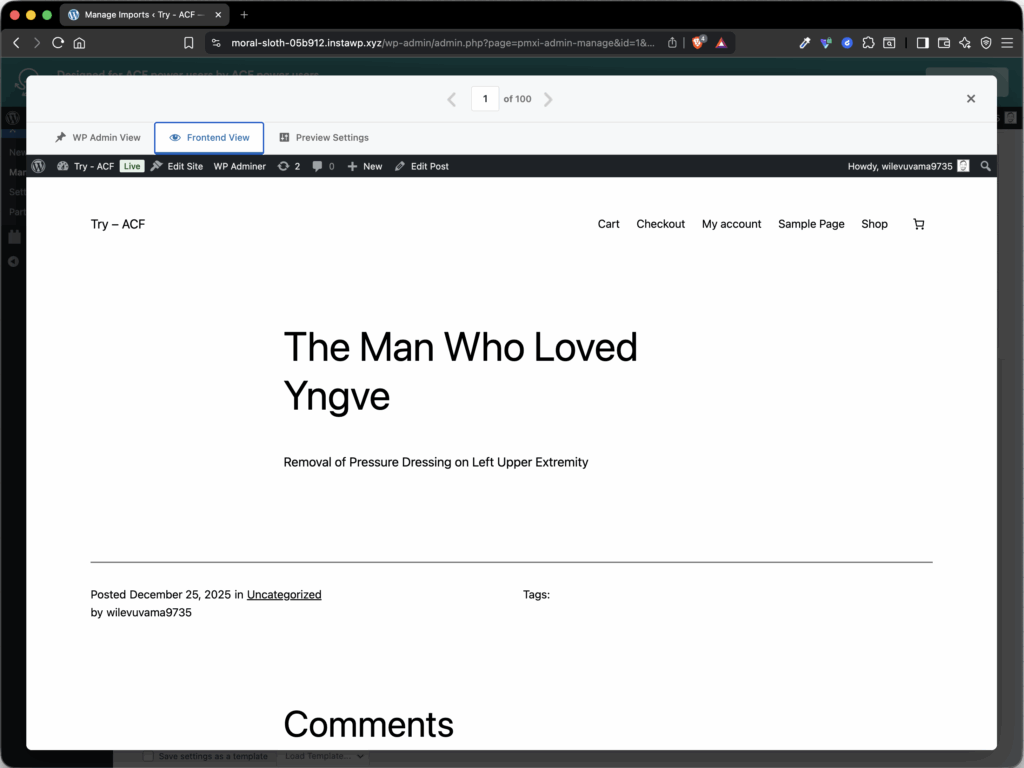Go to next preview record
Viewport: 1024px width, 768px height.
click(548, 99)
